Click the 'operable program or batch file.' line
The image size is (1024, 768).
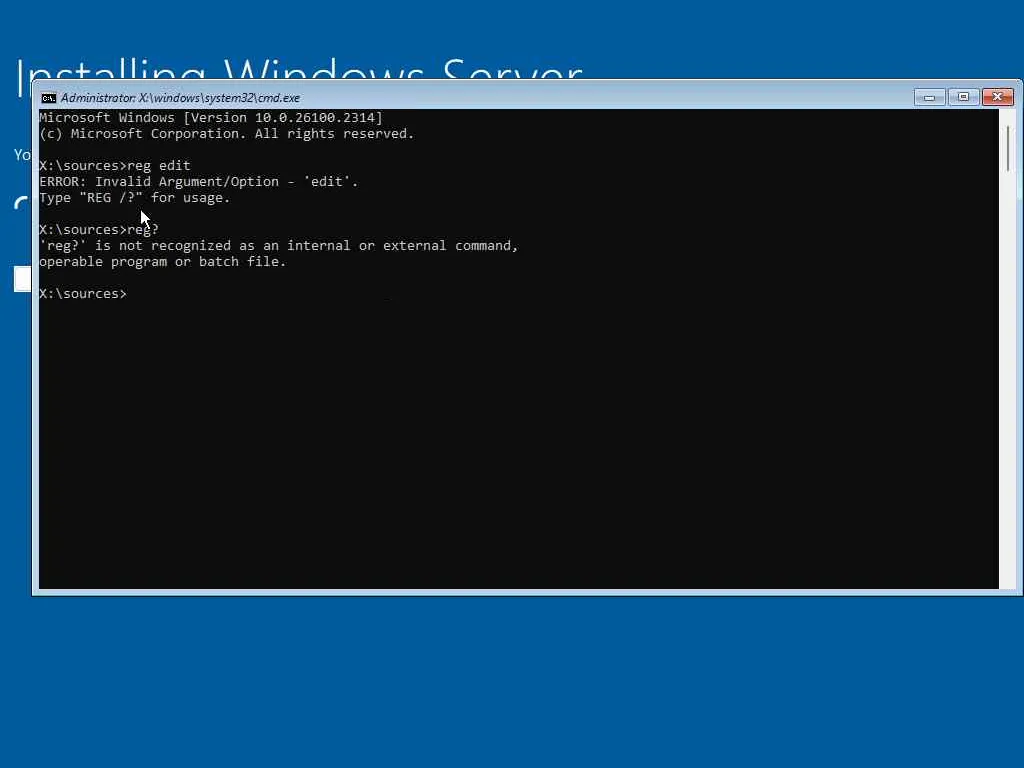pos(163,262)
